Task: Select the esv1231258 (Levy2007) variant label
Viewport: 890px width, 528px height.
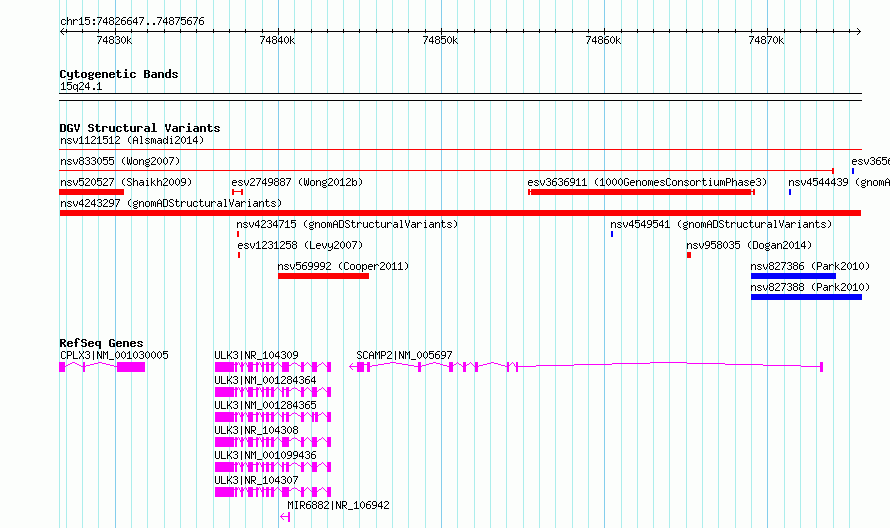Action: tap(300, 245)
